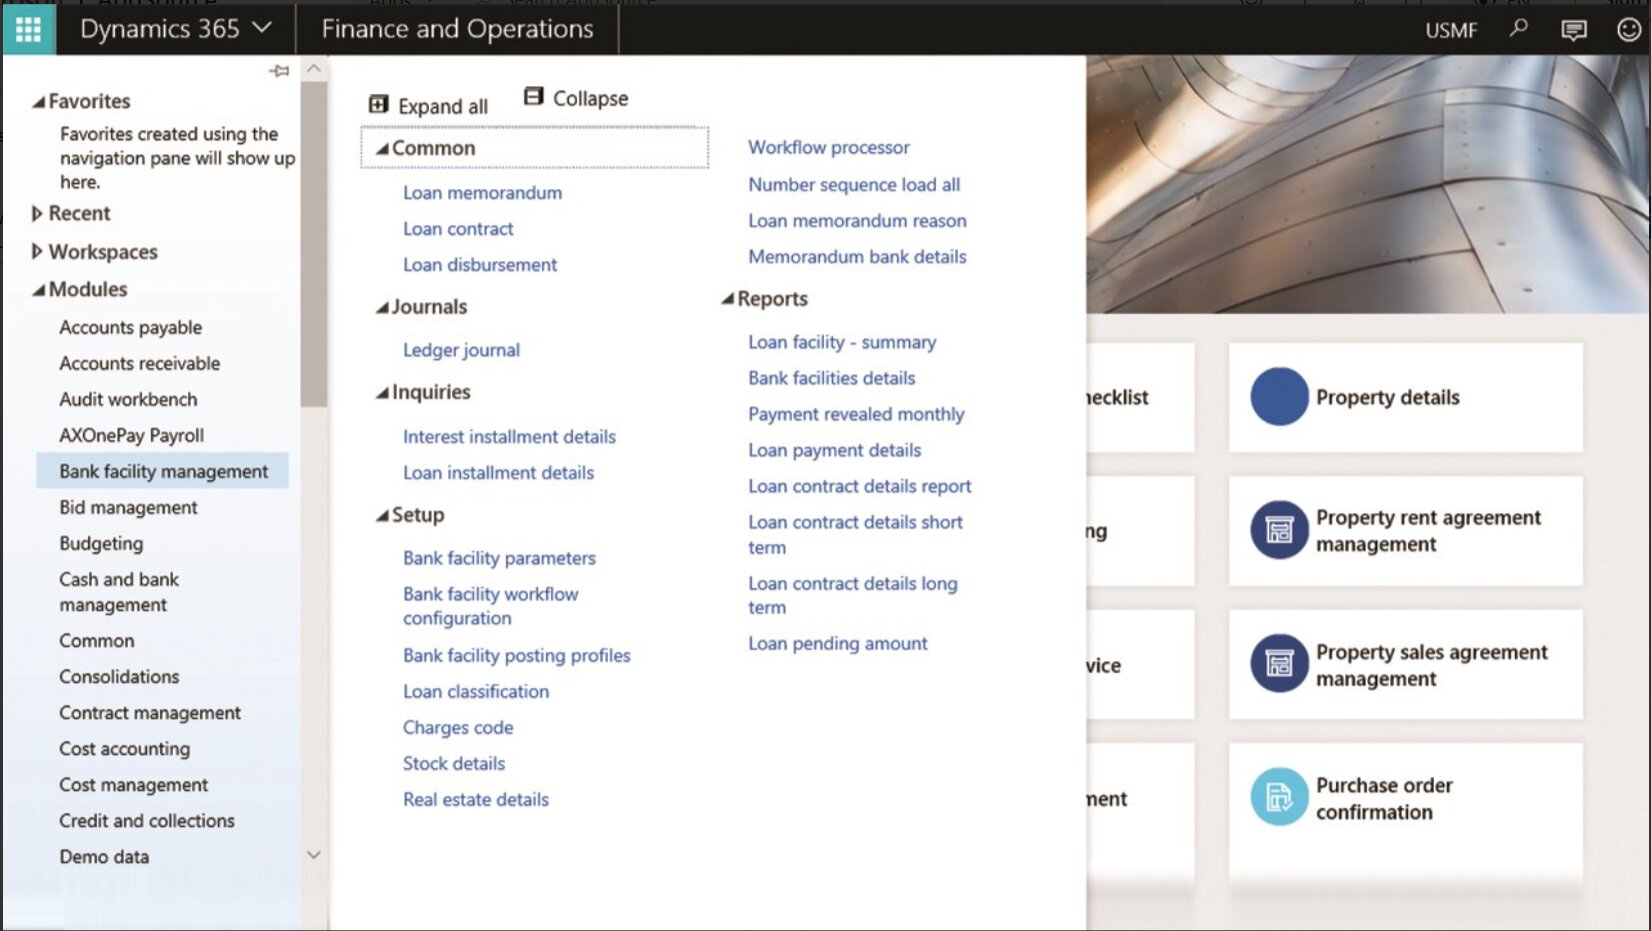The height and width of the screenshot is (931, 1651).
Task: Click the smiley feedback icon
Action: click(x=1628, y=30)
